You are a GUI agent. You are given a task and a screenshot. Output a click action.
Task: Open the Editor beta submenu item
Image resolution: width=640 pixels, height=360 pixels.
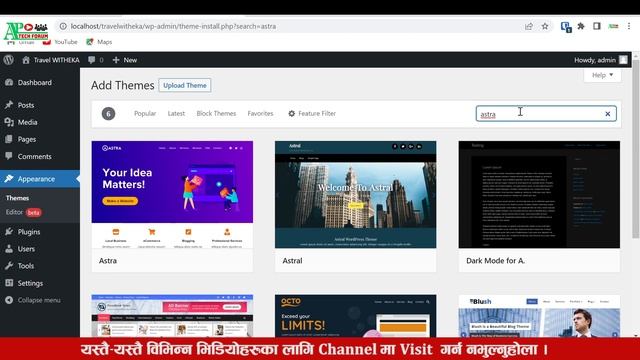[23, 212]
